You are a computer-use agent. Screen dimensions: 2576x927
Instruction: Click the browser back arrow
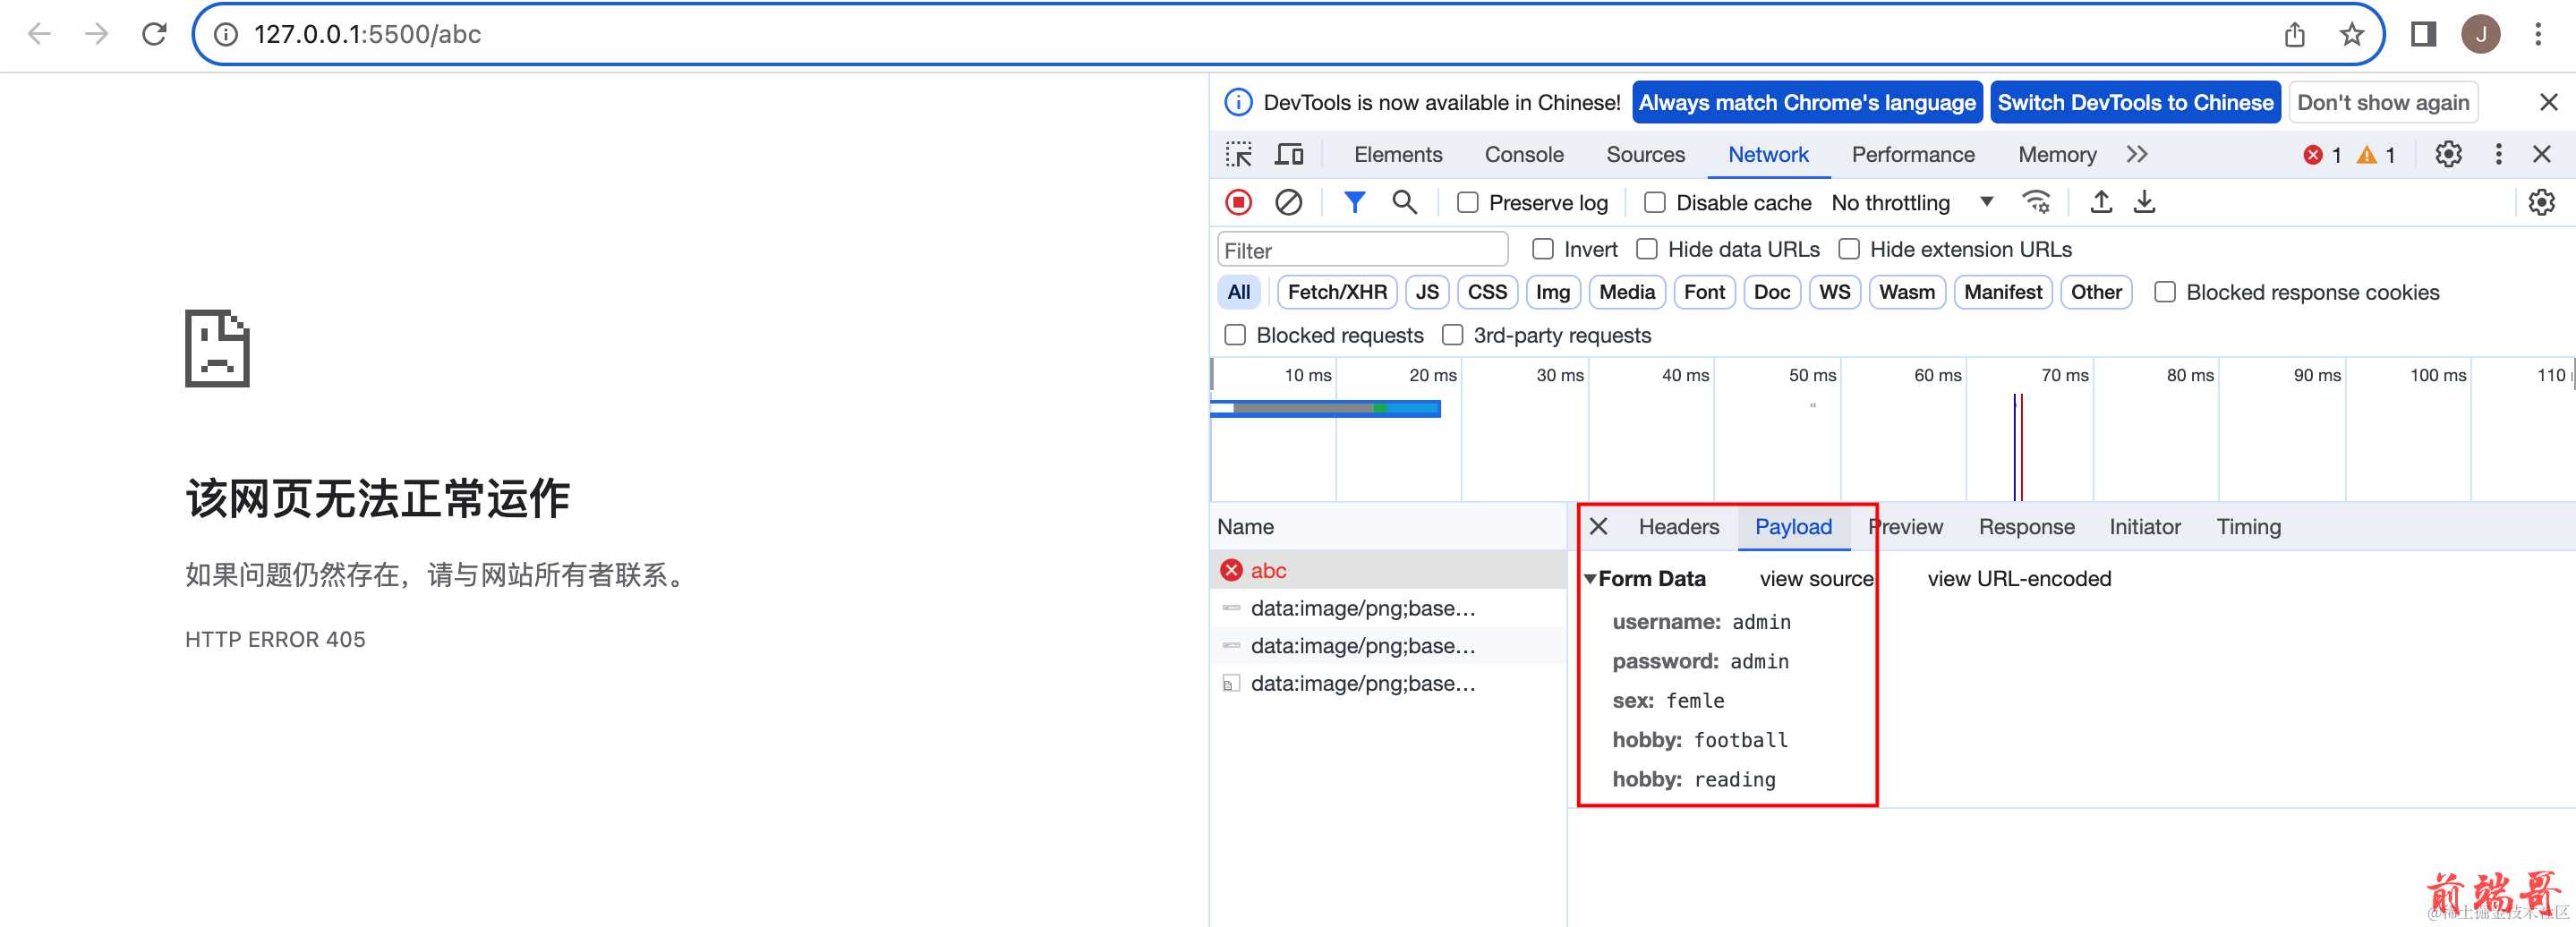click(39, 34)
